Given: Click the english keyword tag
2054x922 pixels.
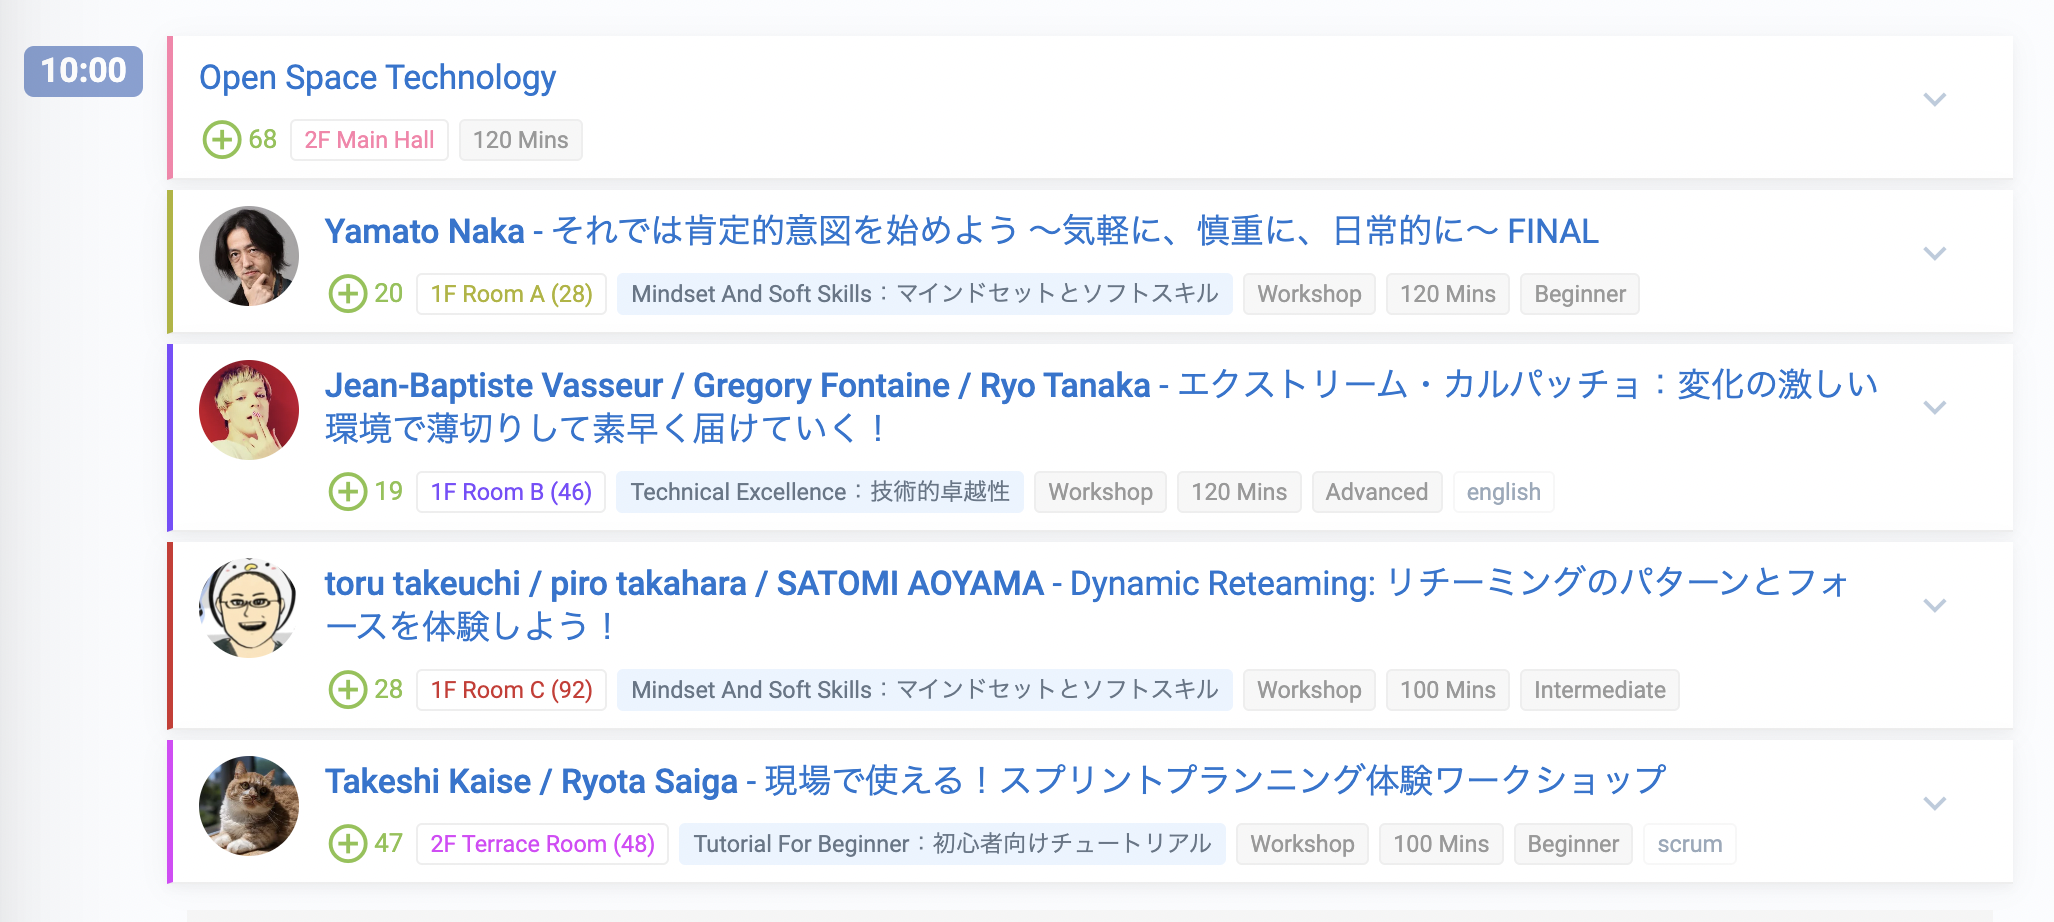Looking at the screenshot, I should coord(1503,492).
